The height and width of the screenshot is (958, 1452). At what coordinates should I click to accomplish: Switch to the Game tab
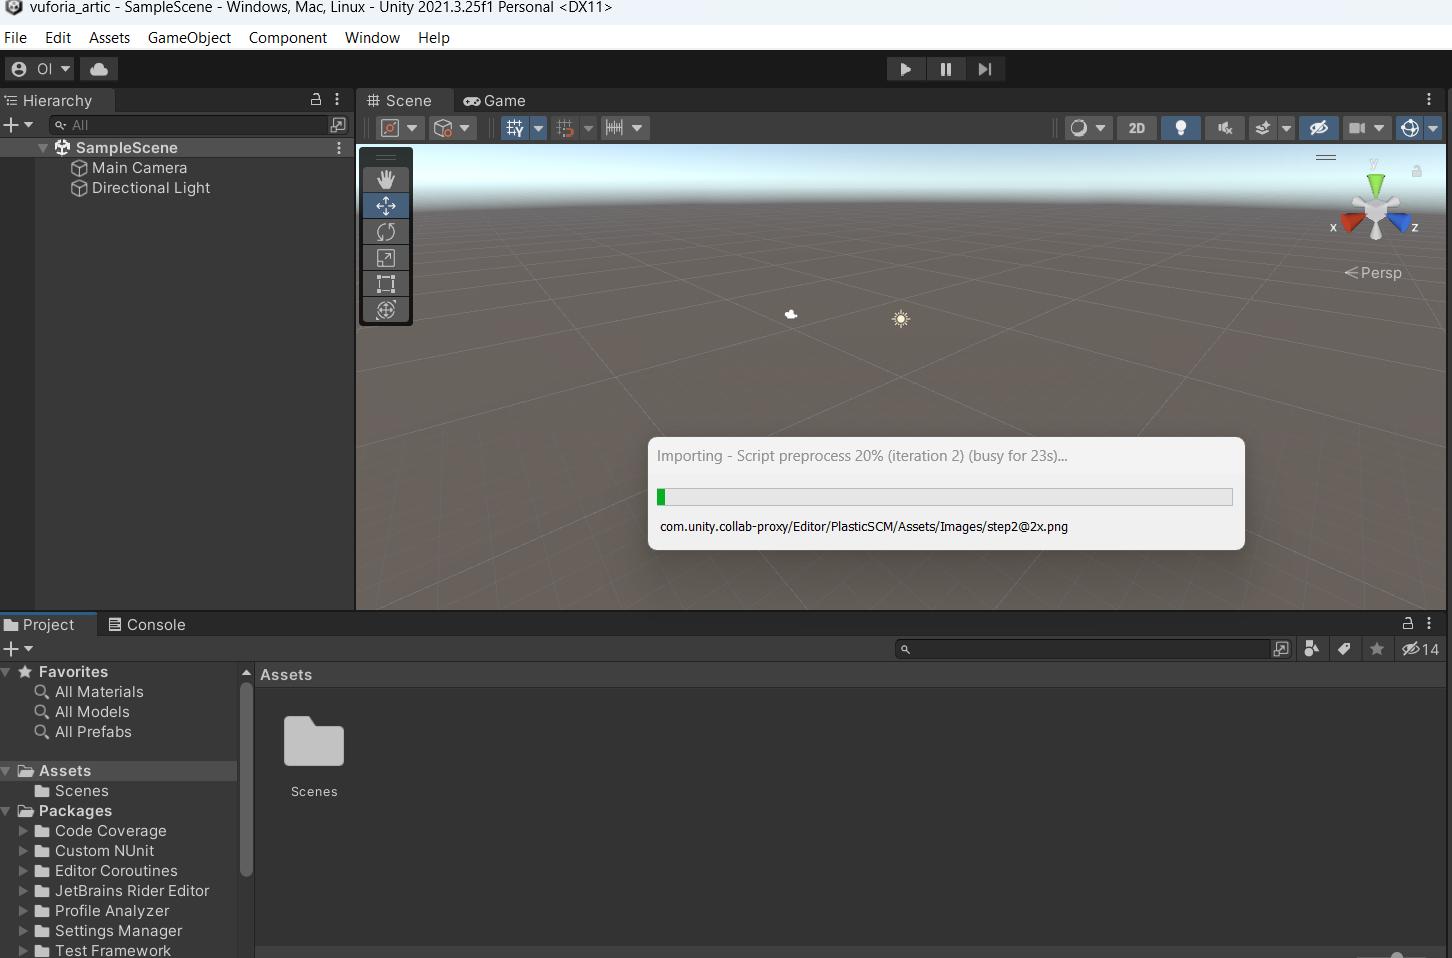[494, 100]
